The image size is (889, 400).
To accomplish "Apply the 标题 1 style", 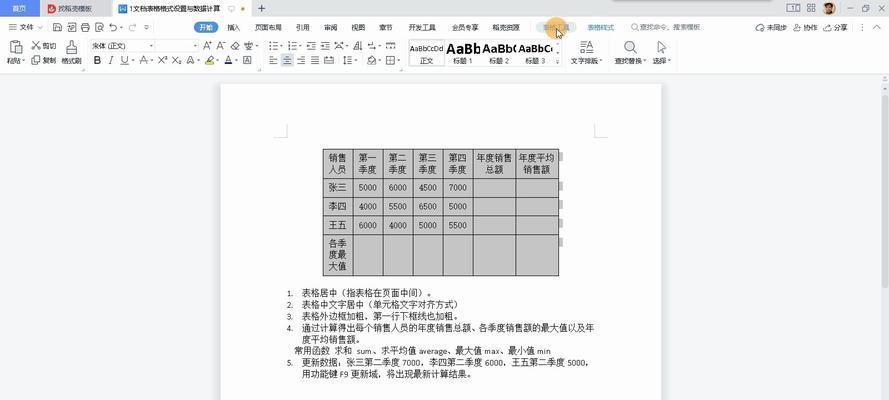I will pyautogui.click(x=463, y=53).
